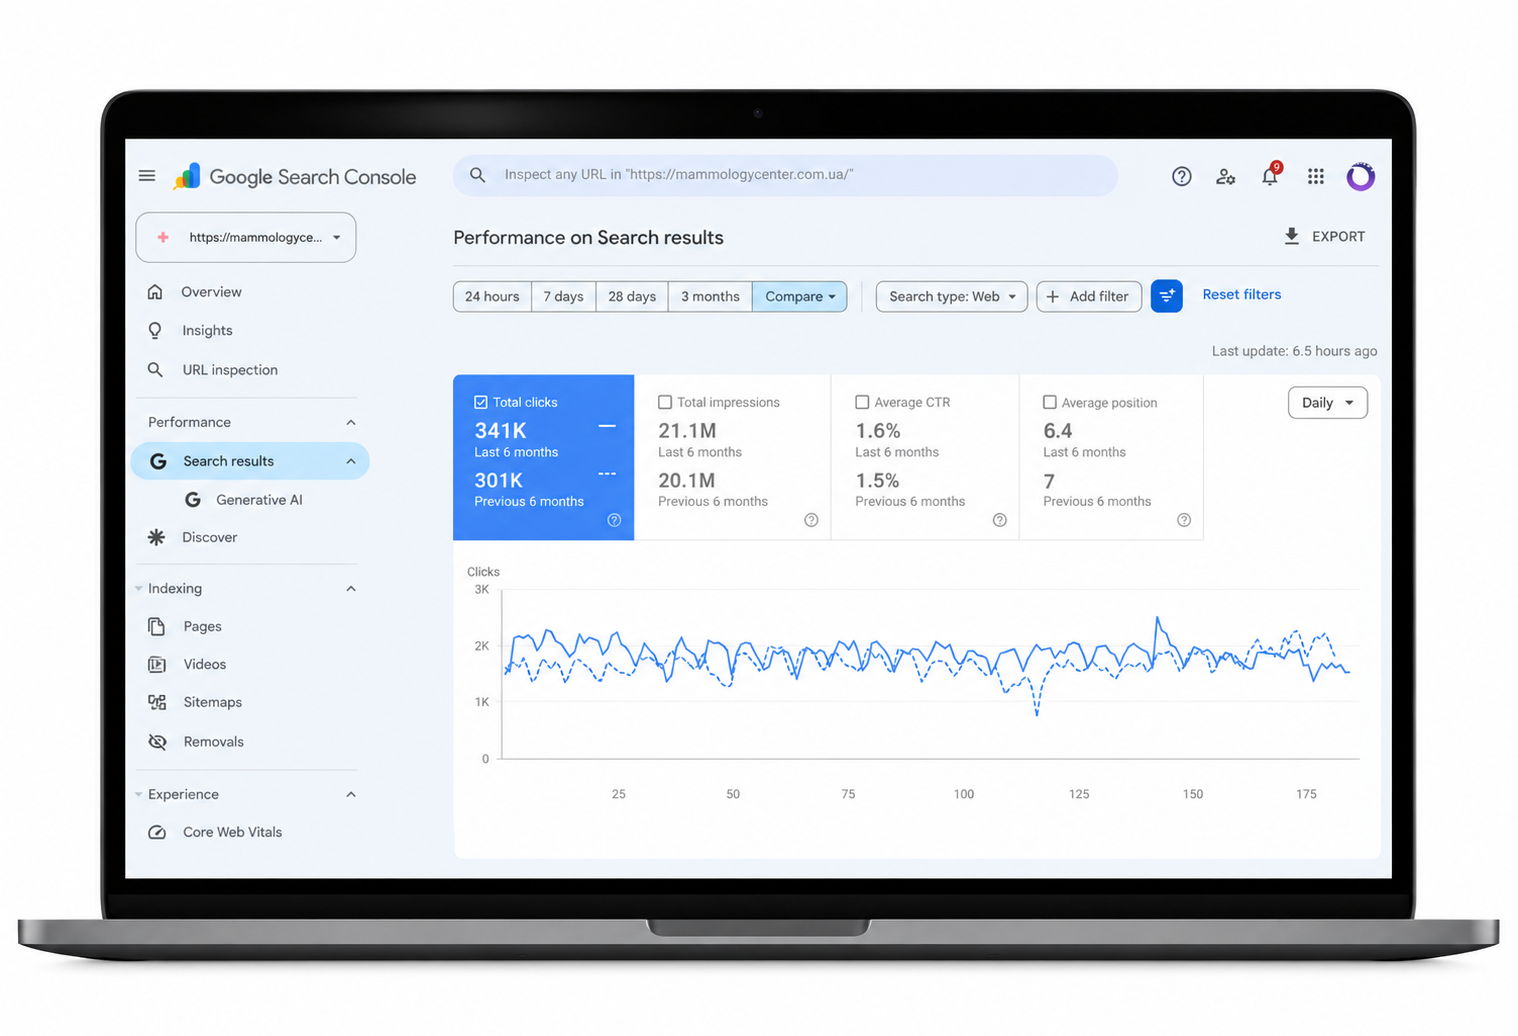Screen dimensions: 1518x1036
Task: Click the EXPORT button
Action: point(1324,236)
